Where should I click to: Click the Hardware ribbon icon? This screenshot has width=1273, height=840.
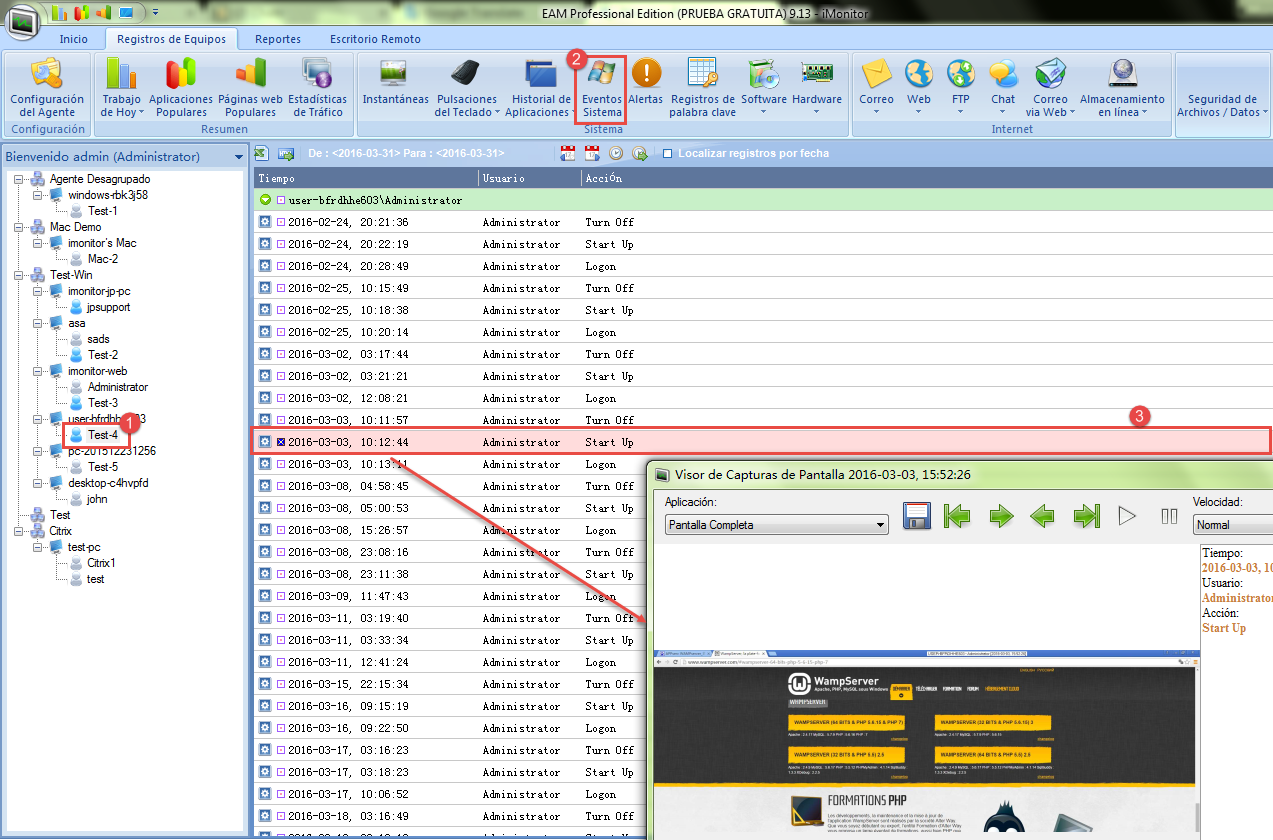817,74
